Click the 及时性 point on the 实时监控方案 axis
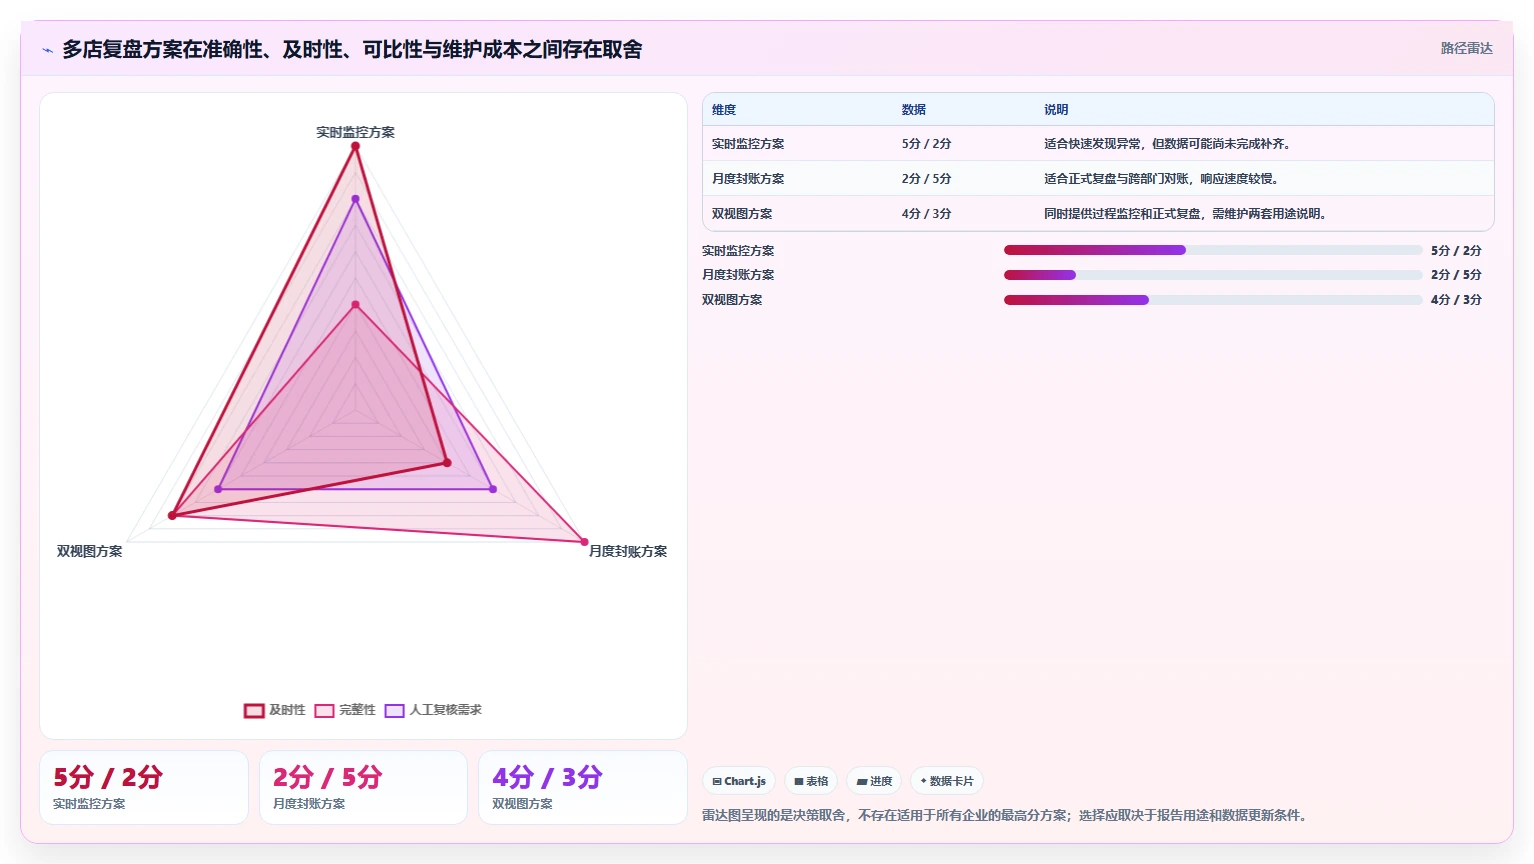Image resolution: width=1534 pixels, height=864 pixels. 355,146
